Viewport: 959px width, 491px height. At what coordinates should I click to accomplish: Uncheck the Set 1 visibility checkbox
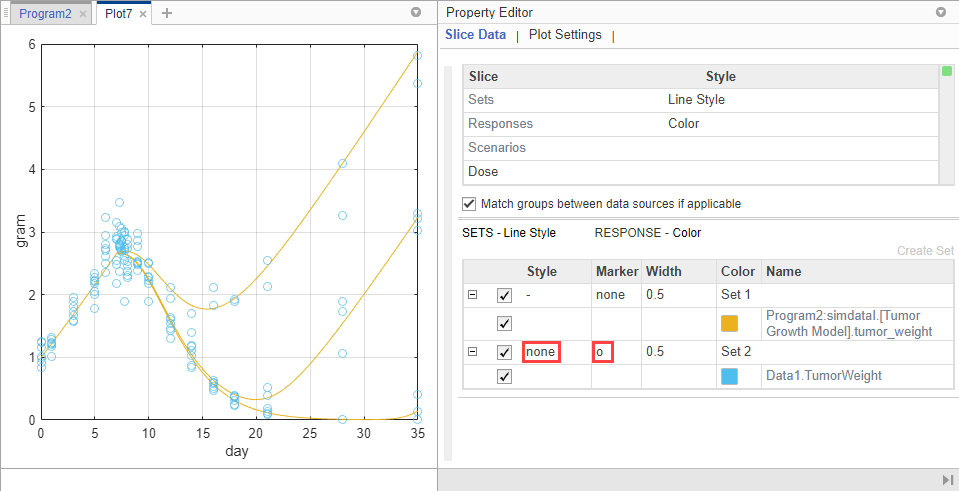pos(504,296)
